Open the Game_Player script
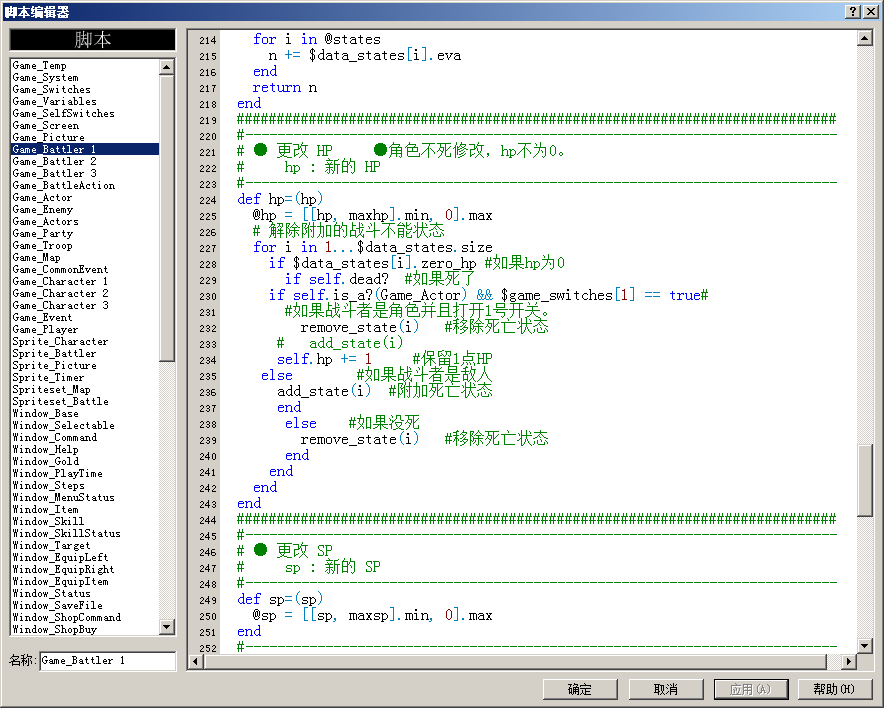Image resolution: width=884 pixels, height=708 pixels. (x=85, y=329)
